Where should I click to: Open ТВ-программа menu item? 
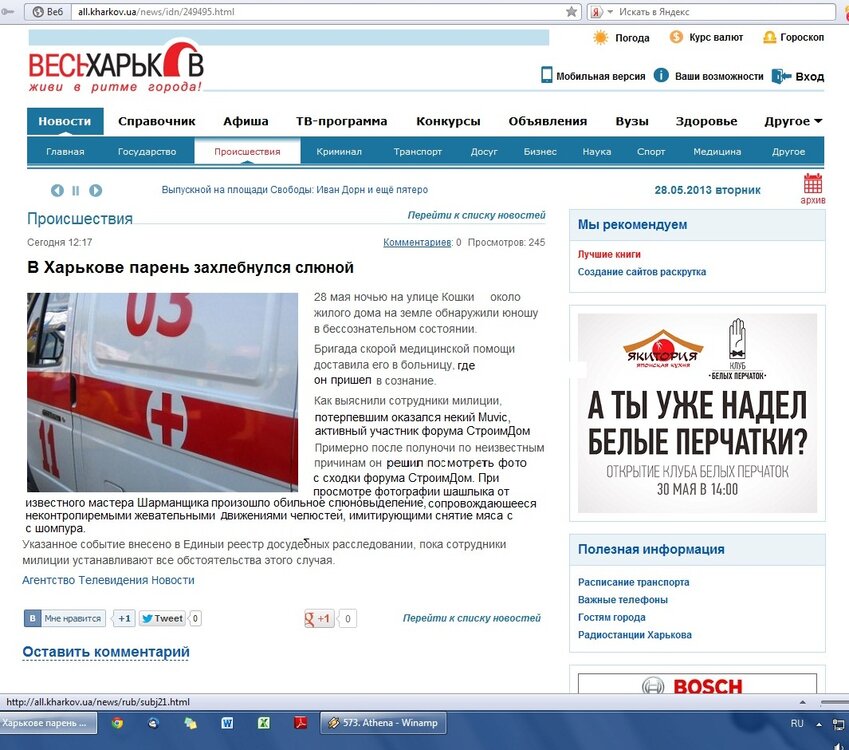pos(341,121)
